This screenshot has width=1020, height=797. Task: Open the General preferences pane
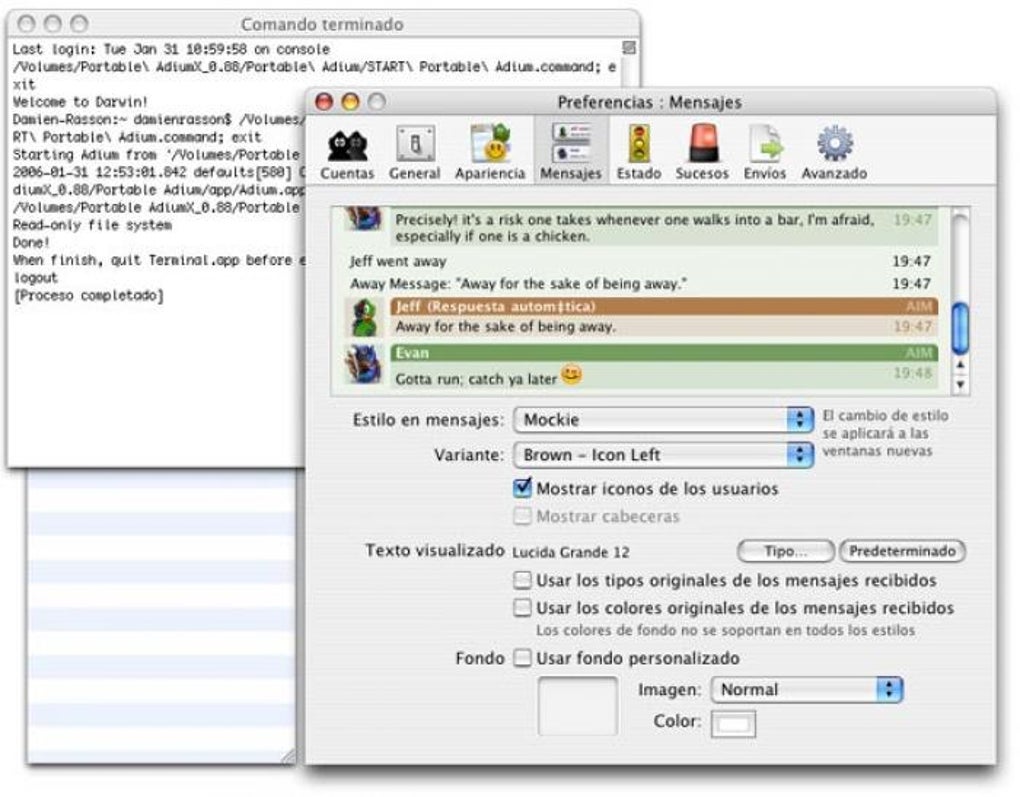pyautogui.click(x=415, y=153)
